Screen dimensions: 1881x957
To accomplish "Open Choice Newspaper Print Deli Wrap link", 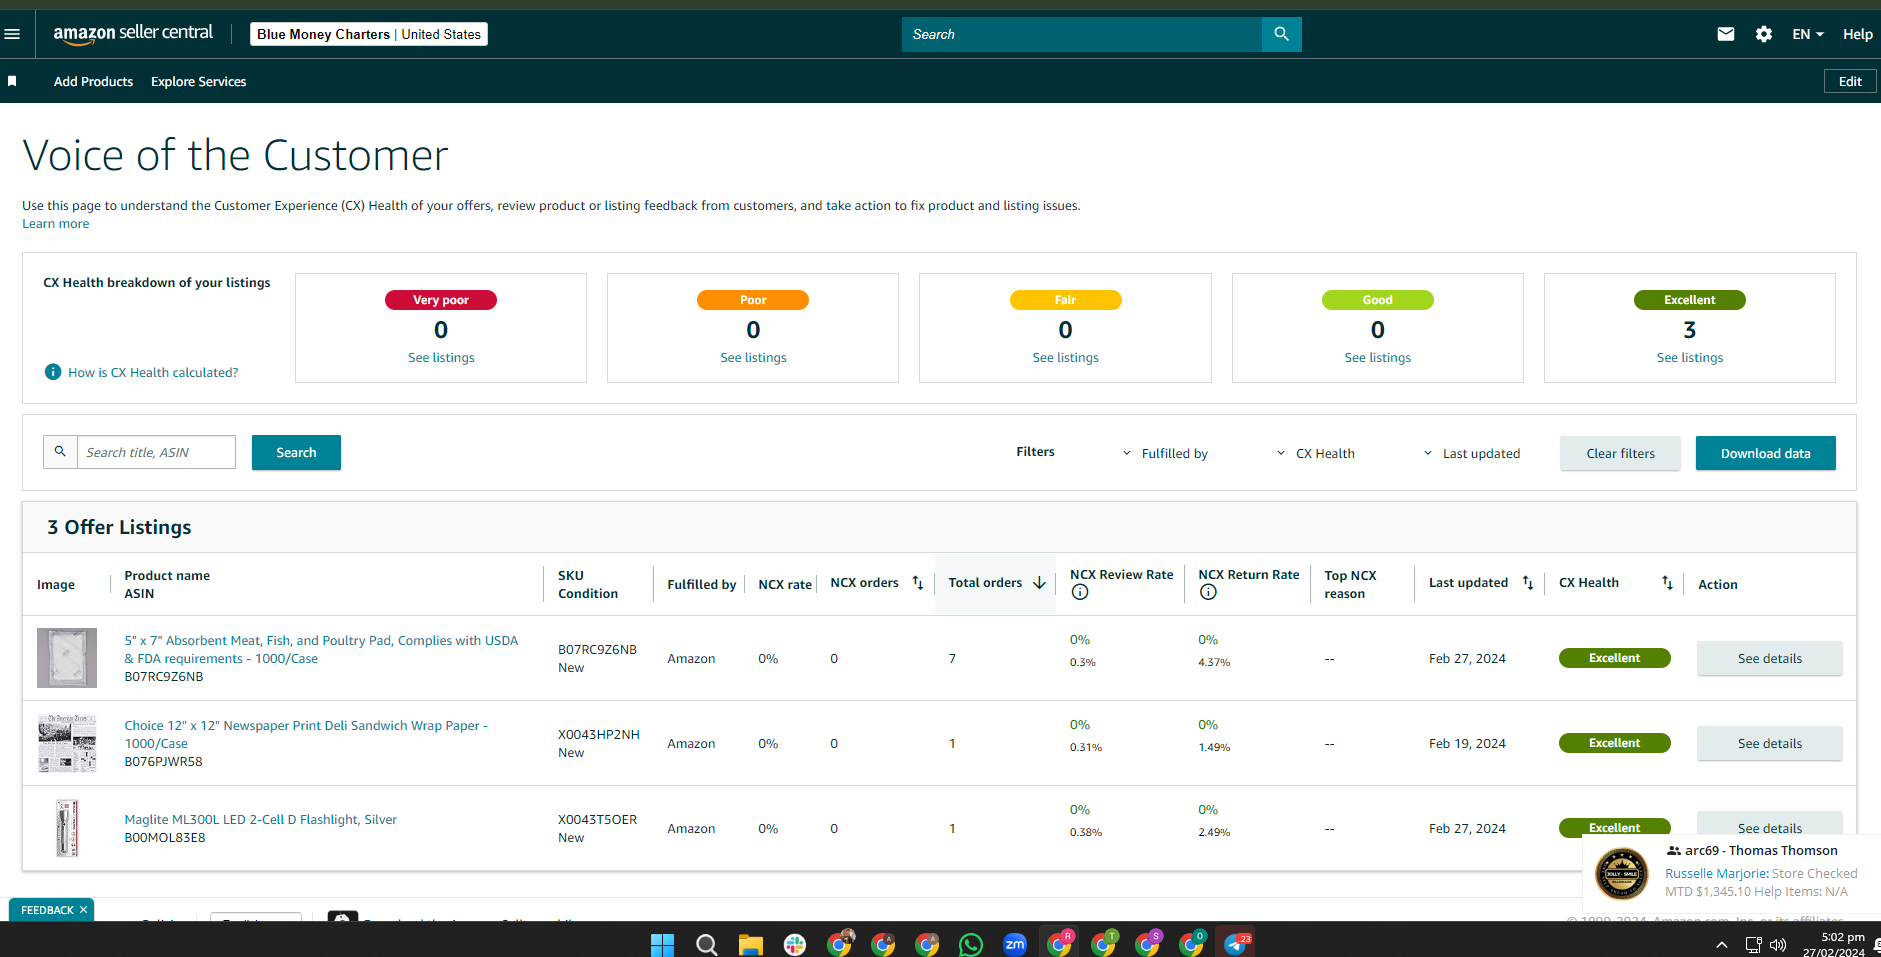I will pos(306,734).
